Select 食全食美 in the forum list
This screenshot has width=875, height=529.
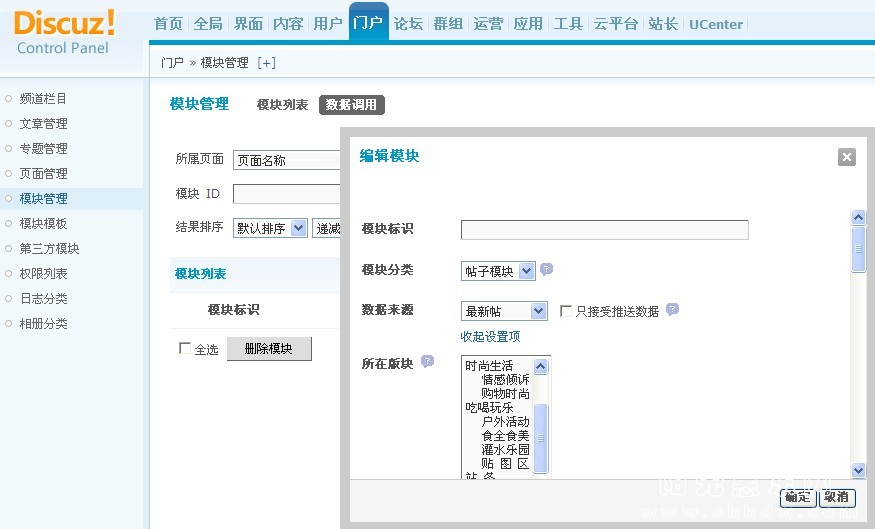506,436
